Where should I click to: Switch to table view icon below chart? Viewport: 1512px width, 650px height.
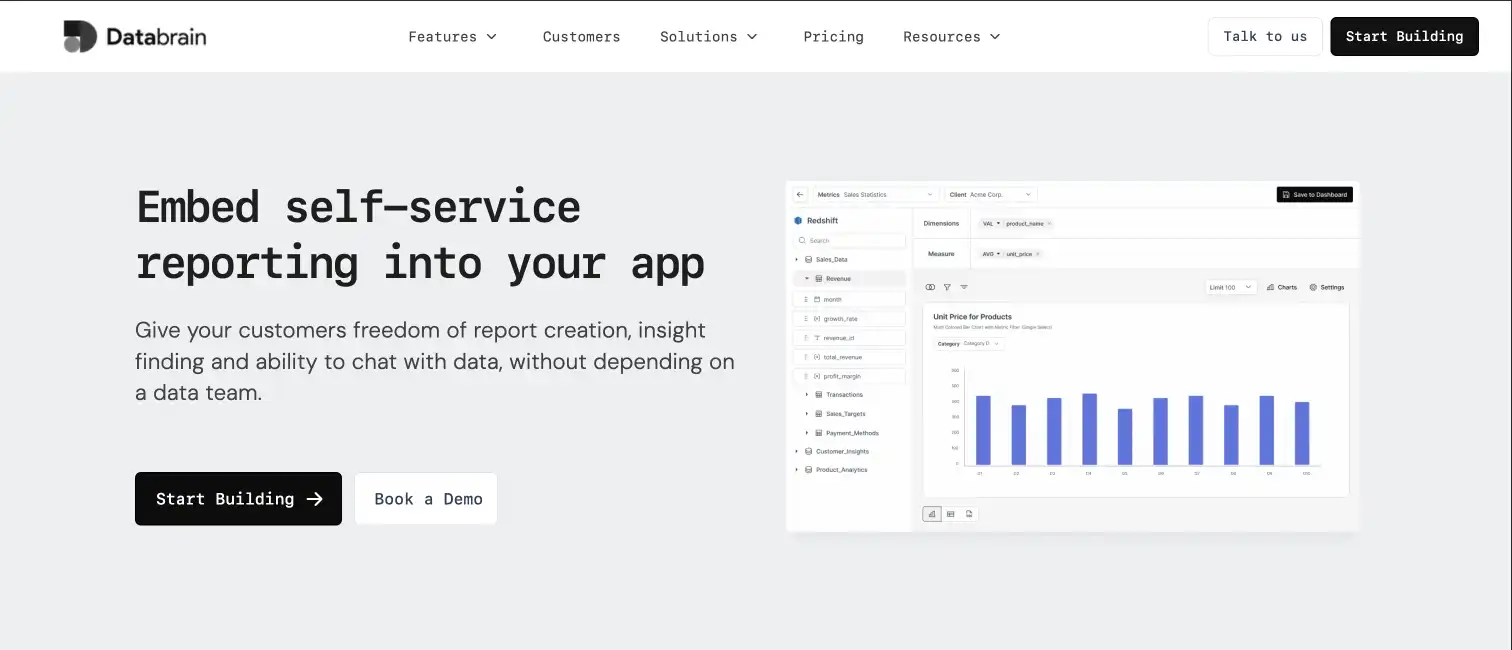click(x=951, y=514)
